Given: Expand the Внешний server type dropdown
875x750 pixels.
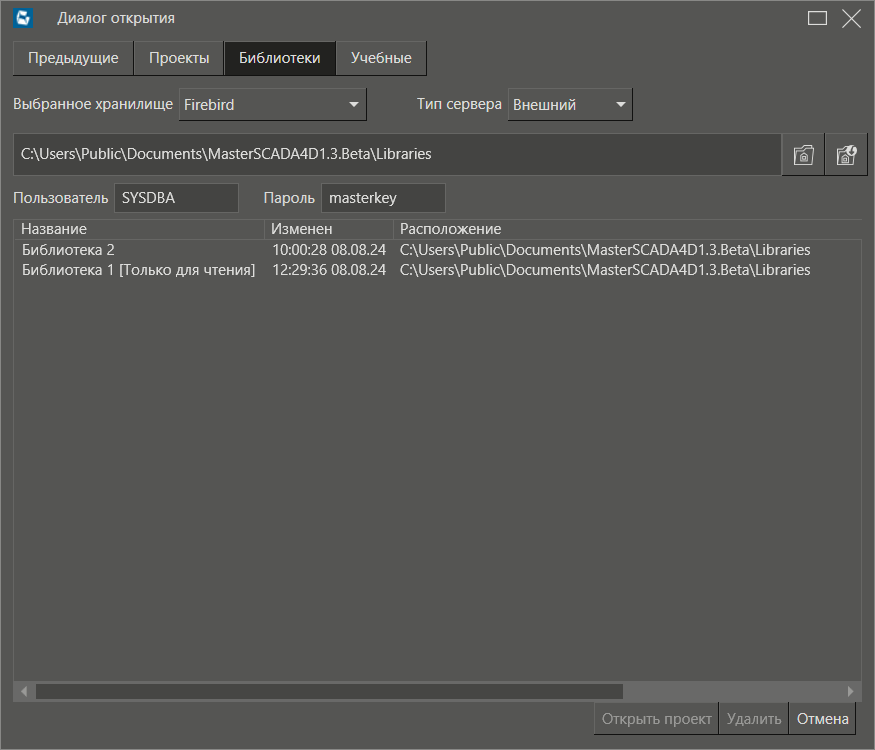Looking at the screenshot, I should (570, 104).
